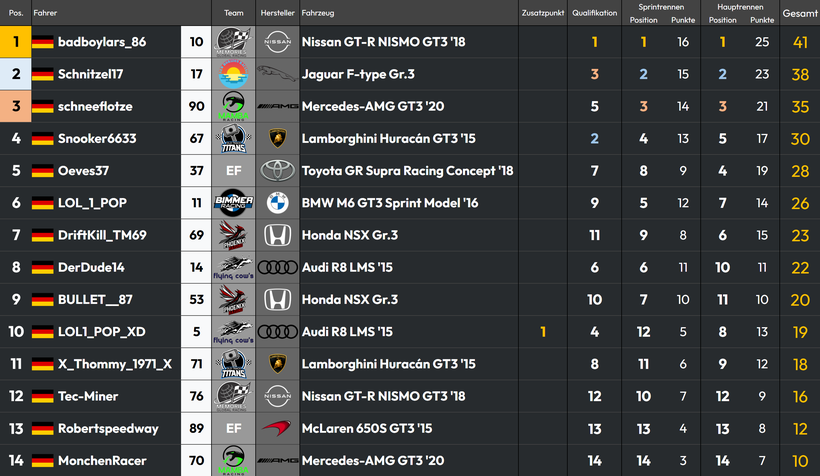Select driver name LOL_1_POP
The image size is (820, 476).
93,203
